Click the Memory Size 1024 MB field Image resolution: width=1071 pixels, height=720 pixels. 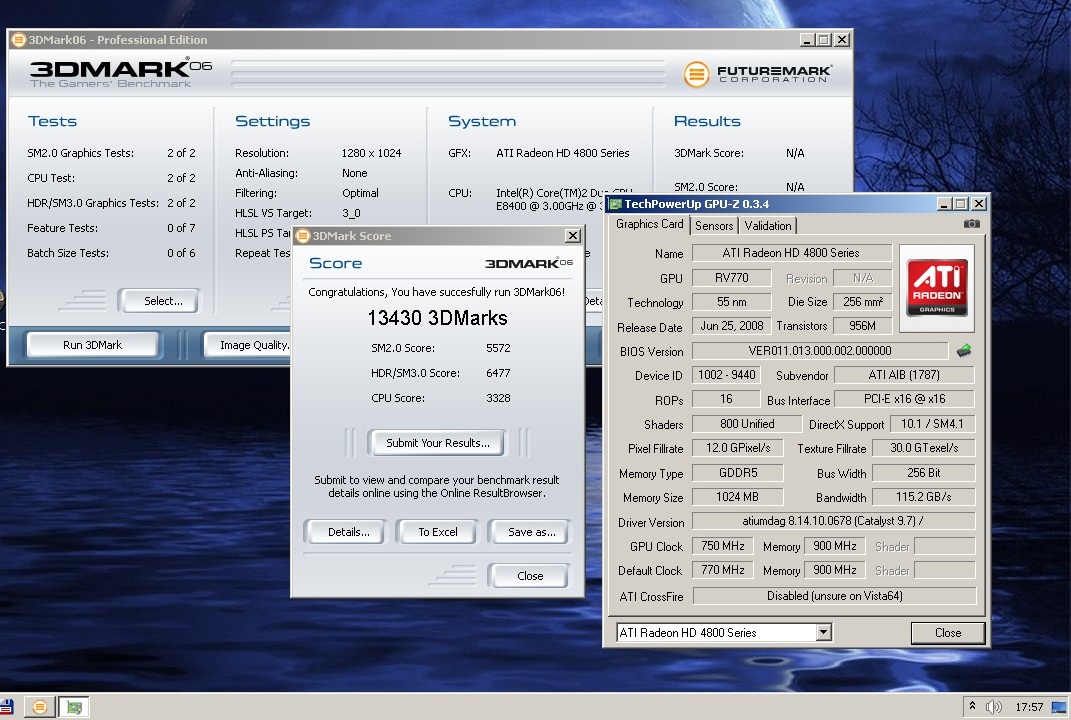click(x=738, y=497)
